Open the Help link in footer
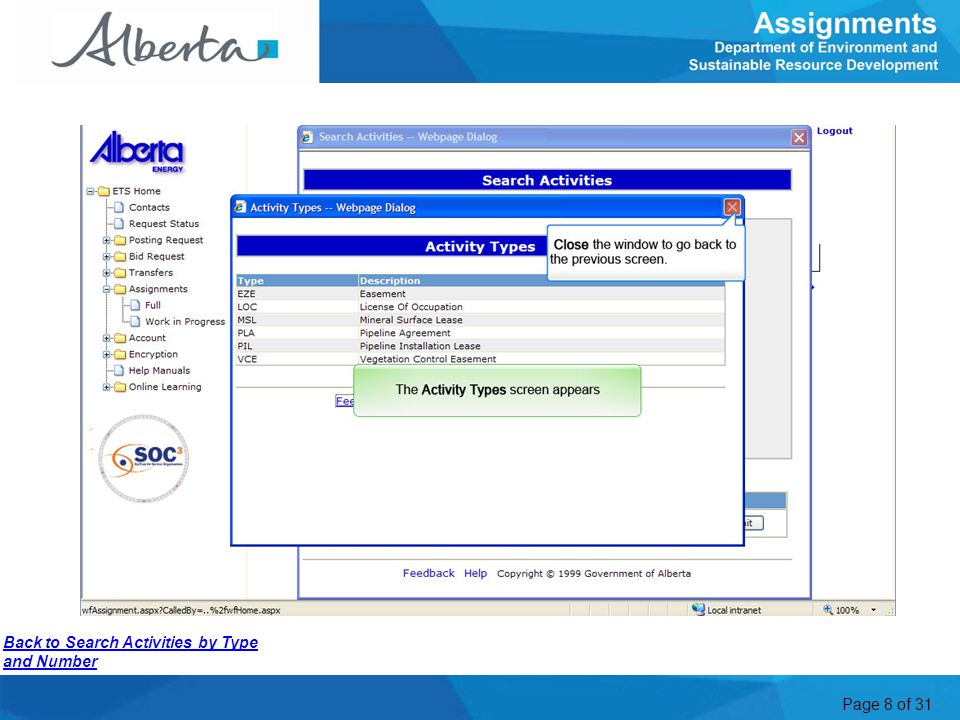Viewport: 960px width, 720px height. (x=475, y=573)
